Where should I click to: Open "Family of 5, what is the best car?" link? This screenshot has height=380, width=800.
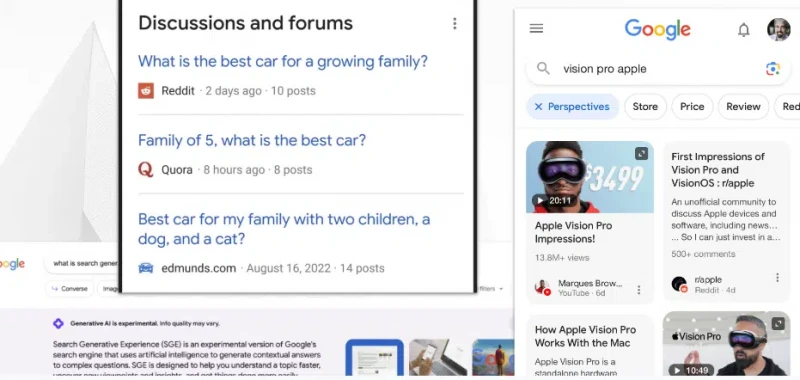[252, 140]
